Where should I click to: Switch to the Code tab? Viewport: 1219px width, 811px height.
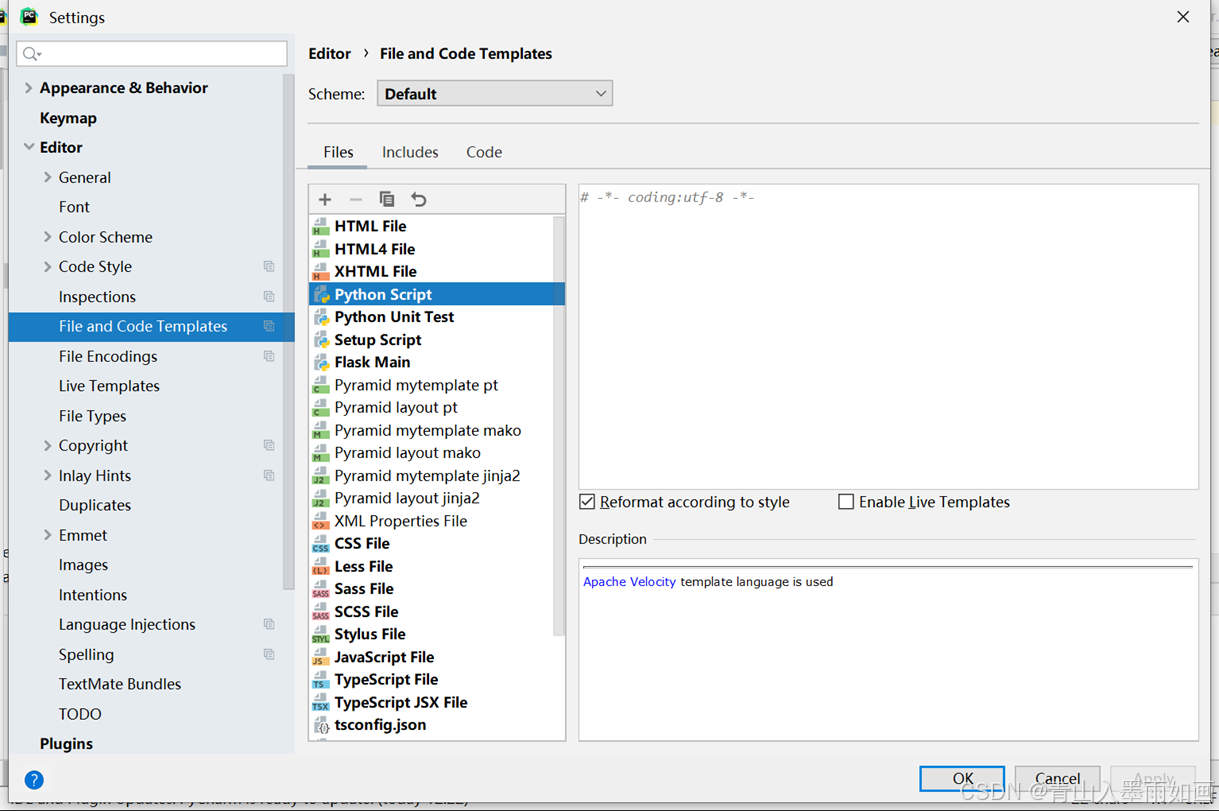[x=484, y=152]
